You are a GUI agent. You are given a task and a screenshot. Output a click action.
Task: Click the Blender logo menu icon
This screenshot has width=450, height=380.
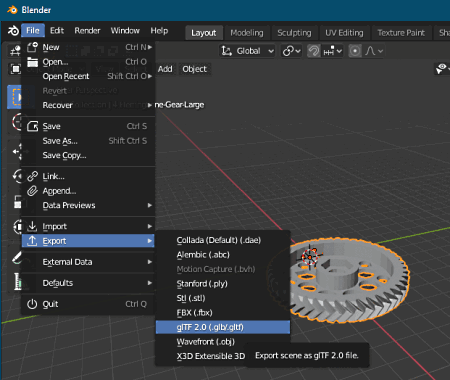tap(13, 31)
